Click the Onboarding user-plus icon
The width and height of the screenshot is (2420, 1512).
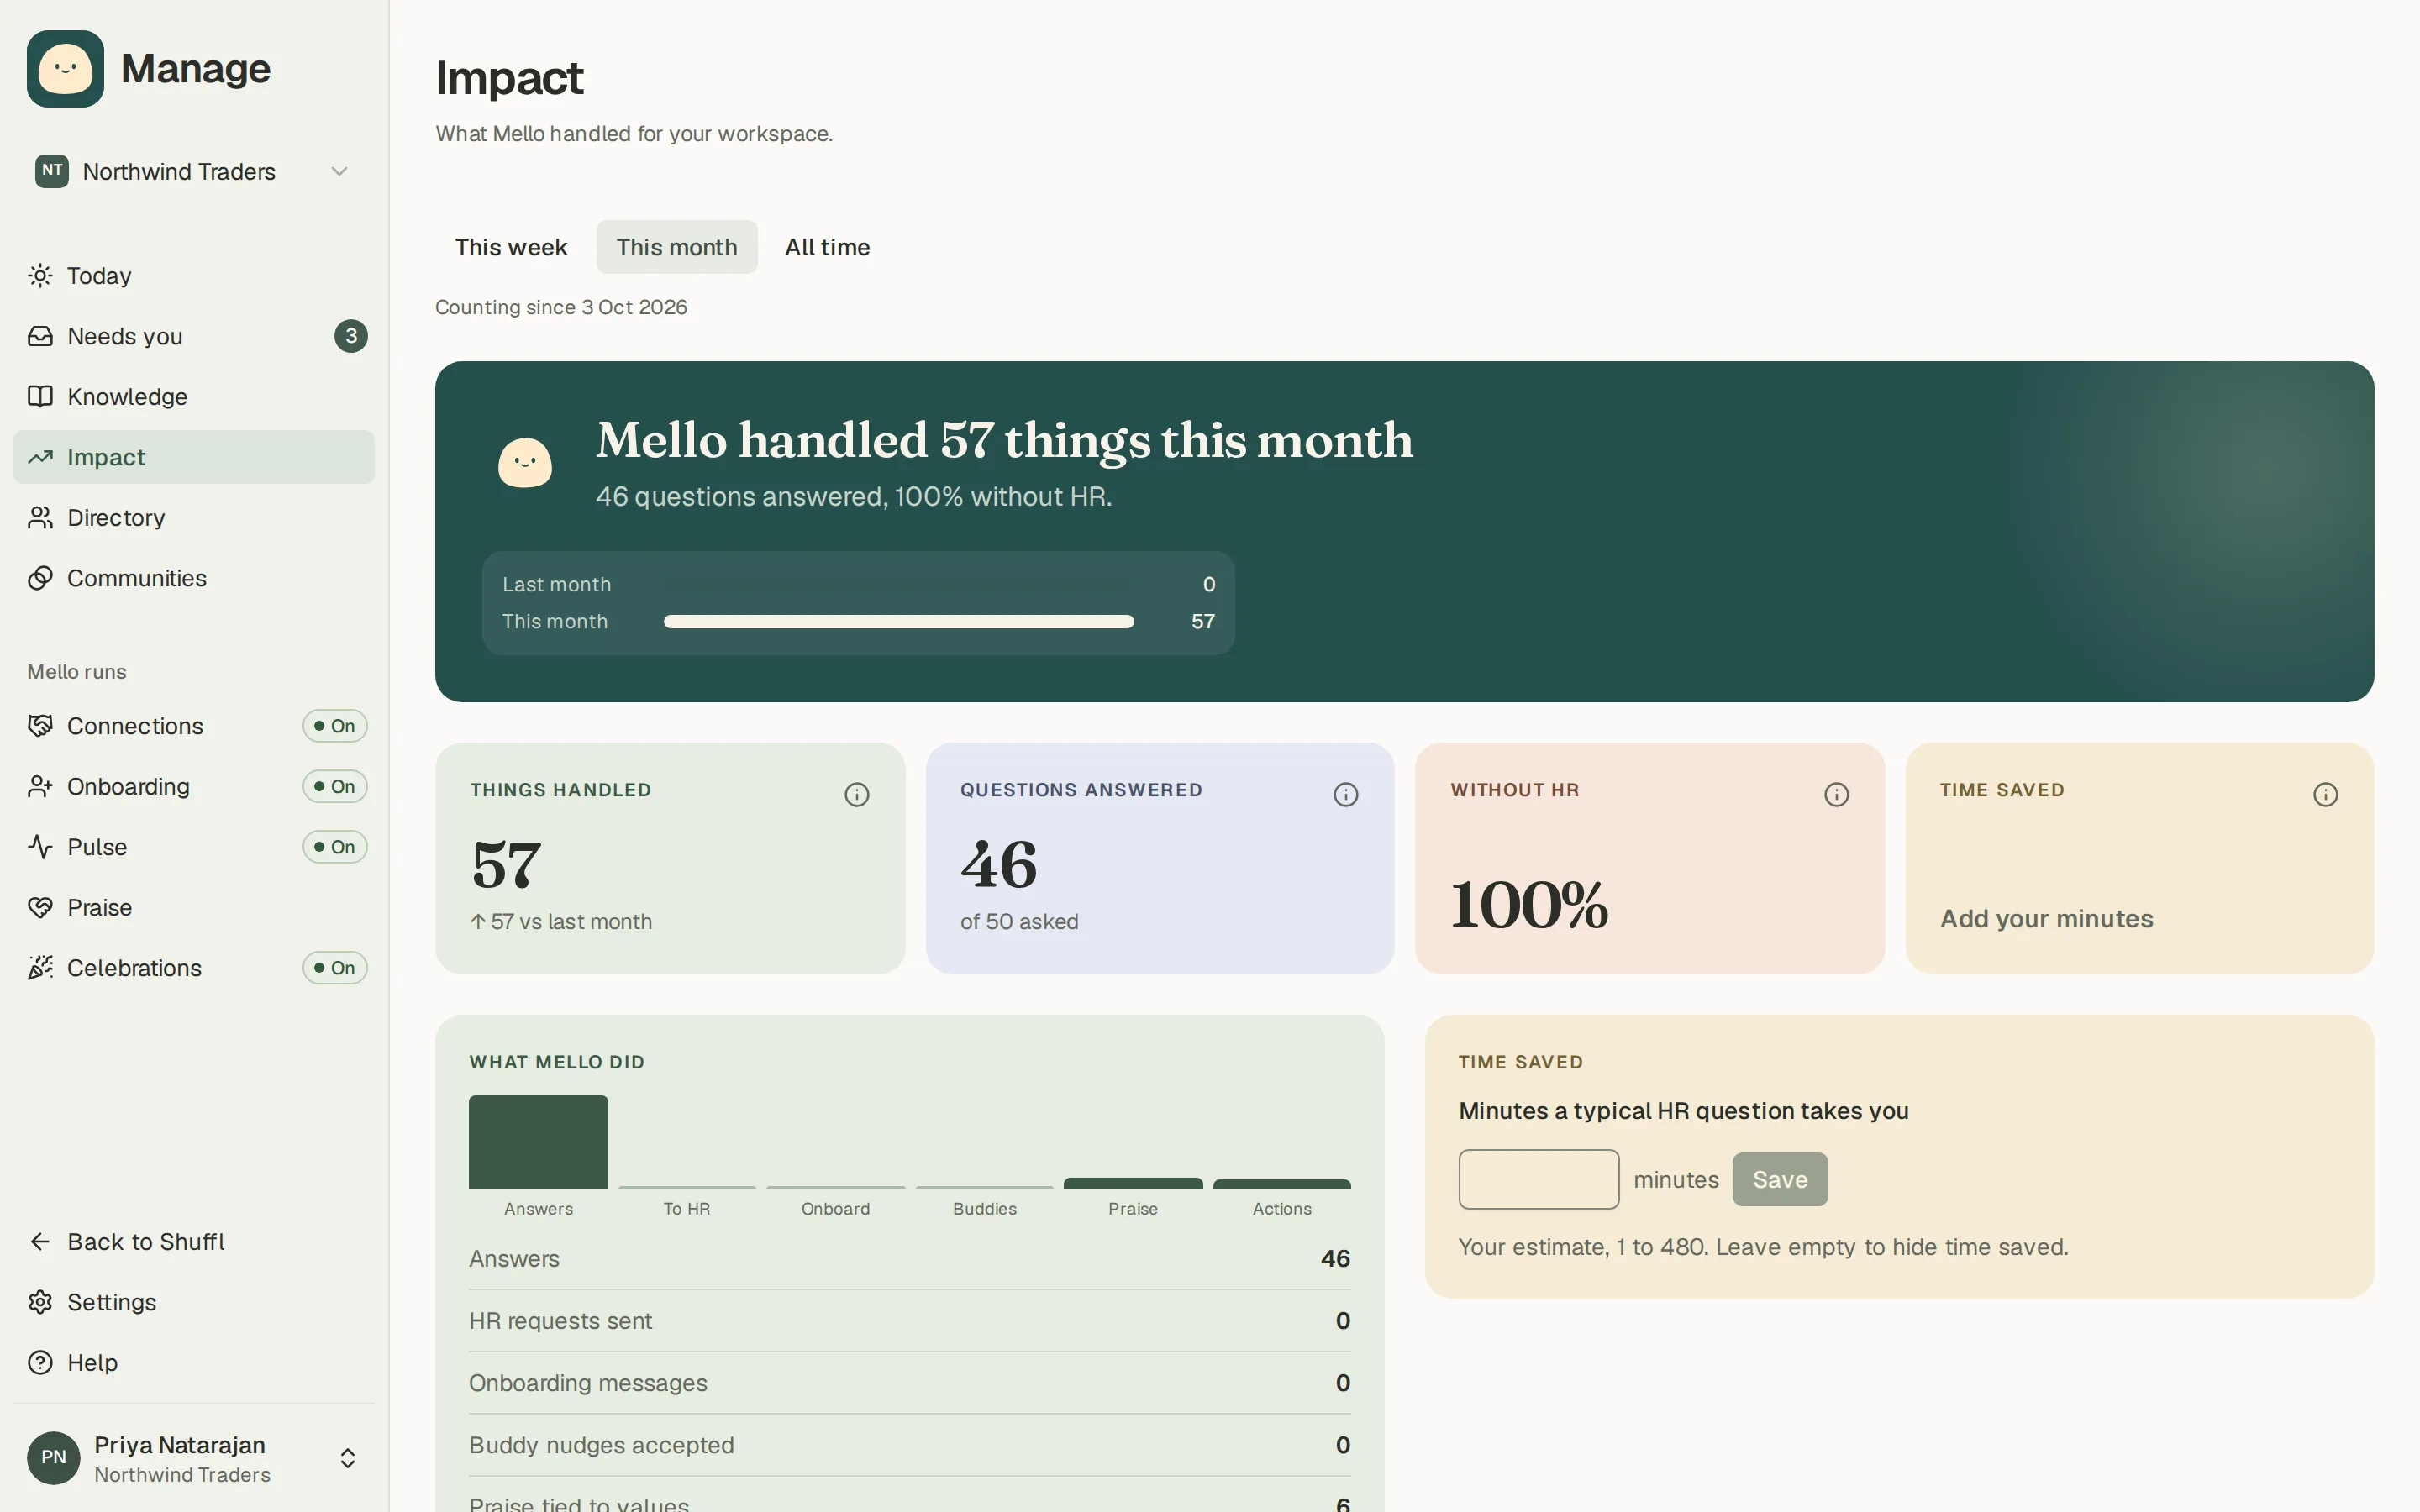40,787
